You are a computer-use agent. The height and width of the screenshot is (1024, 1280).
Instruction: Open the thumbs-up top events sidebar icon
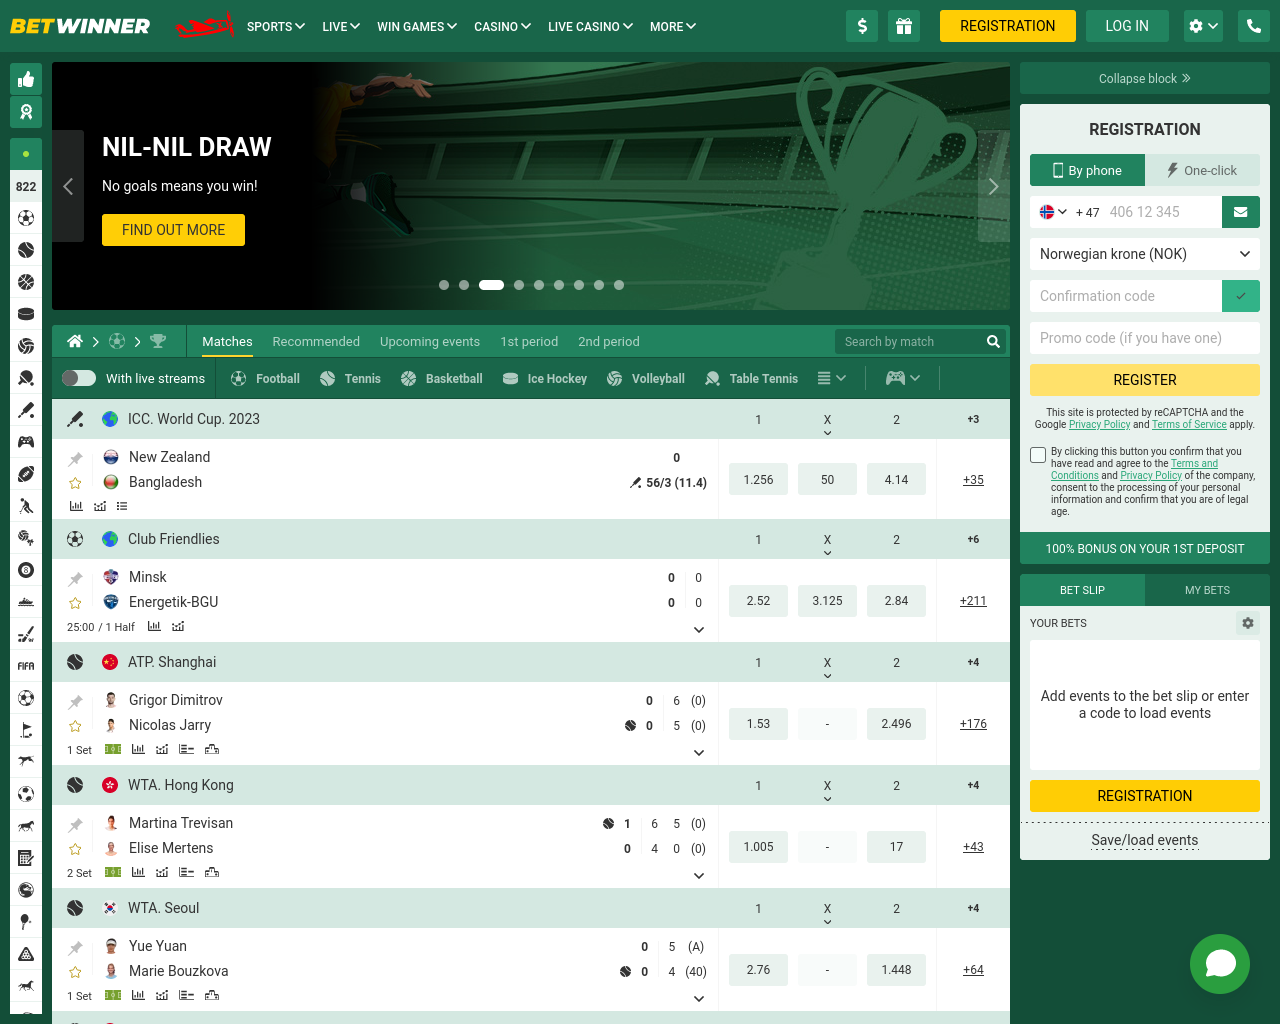click(x=26, y=79)
